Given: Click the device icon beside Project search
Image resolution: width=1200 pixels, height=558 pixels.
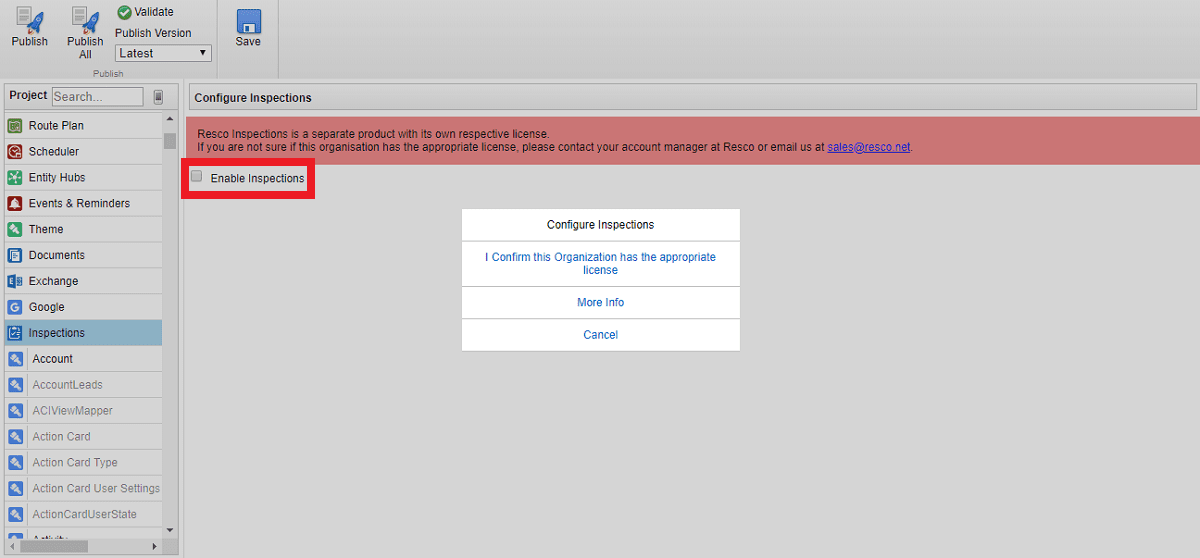Looking at the screenshot, I should click(158, 97).
